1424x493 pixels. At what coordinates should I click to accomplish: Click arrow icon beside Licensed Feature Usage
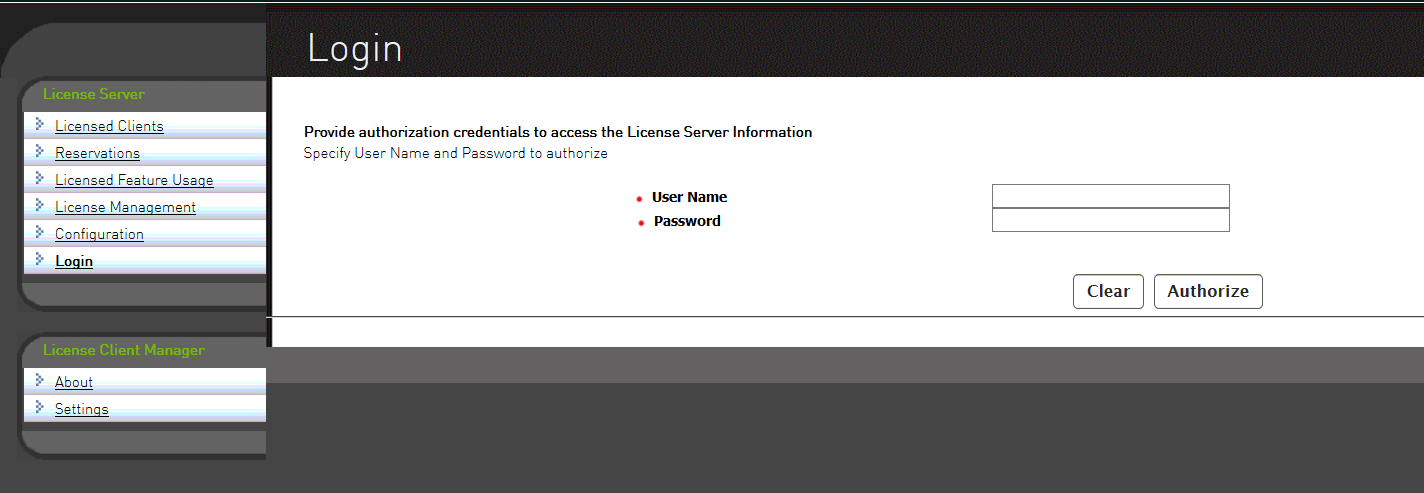pos(40,178)
